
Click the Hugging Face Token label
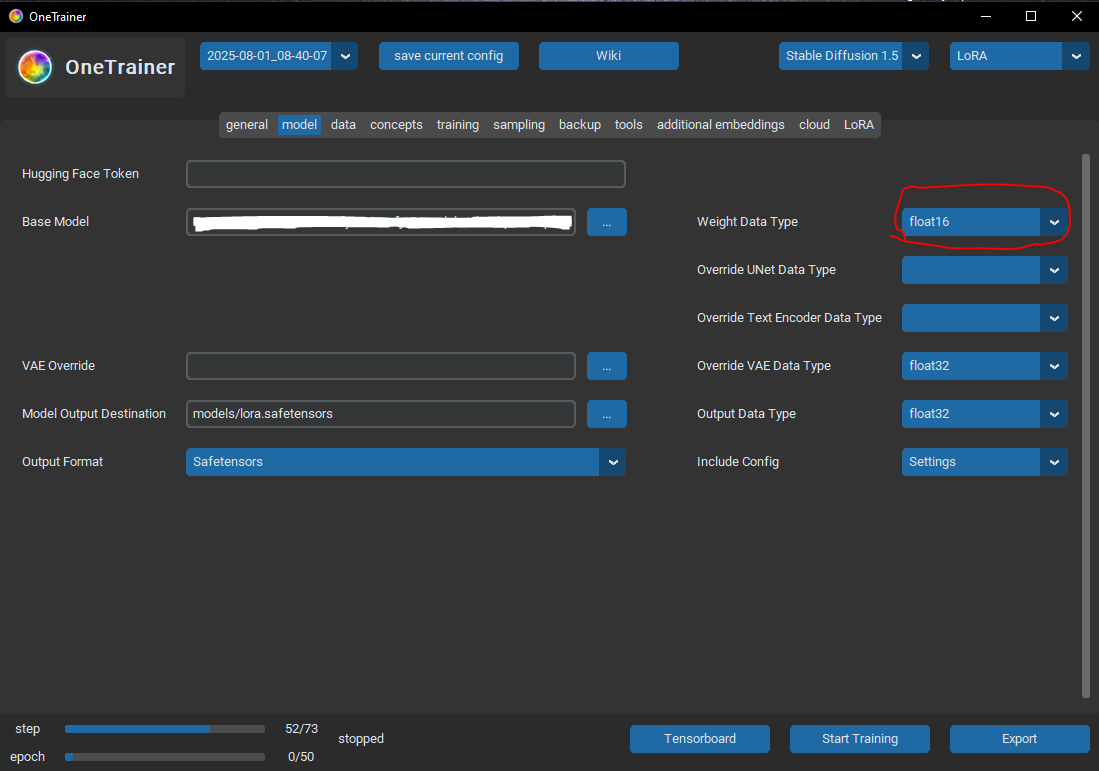pyautogui.click(x=80, y=174)
